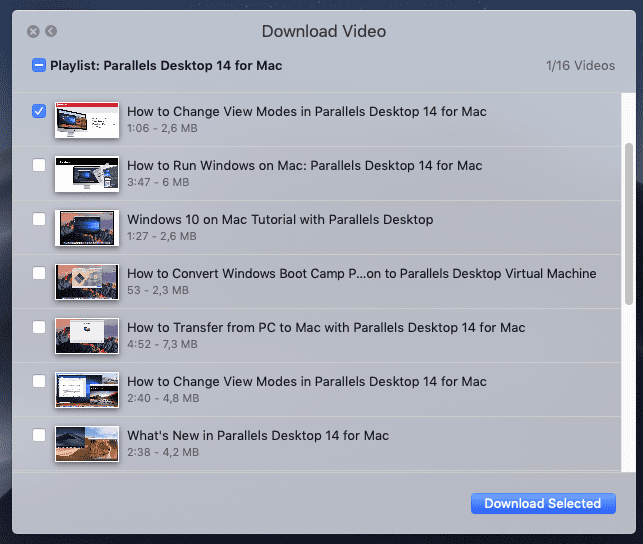The width and height of the screenshot is (643, 544).
Task: Click thumbnail of 2:40 Change View Modes video
Action: coord(87,390)
